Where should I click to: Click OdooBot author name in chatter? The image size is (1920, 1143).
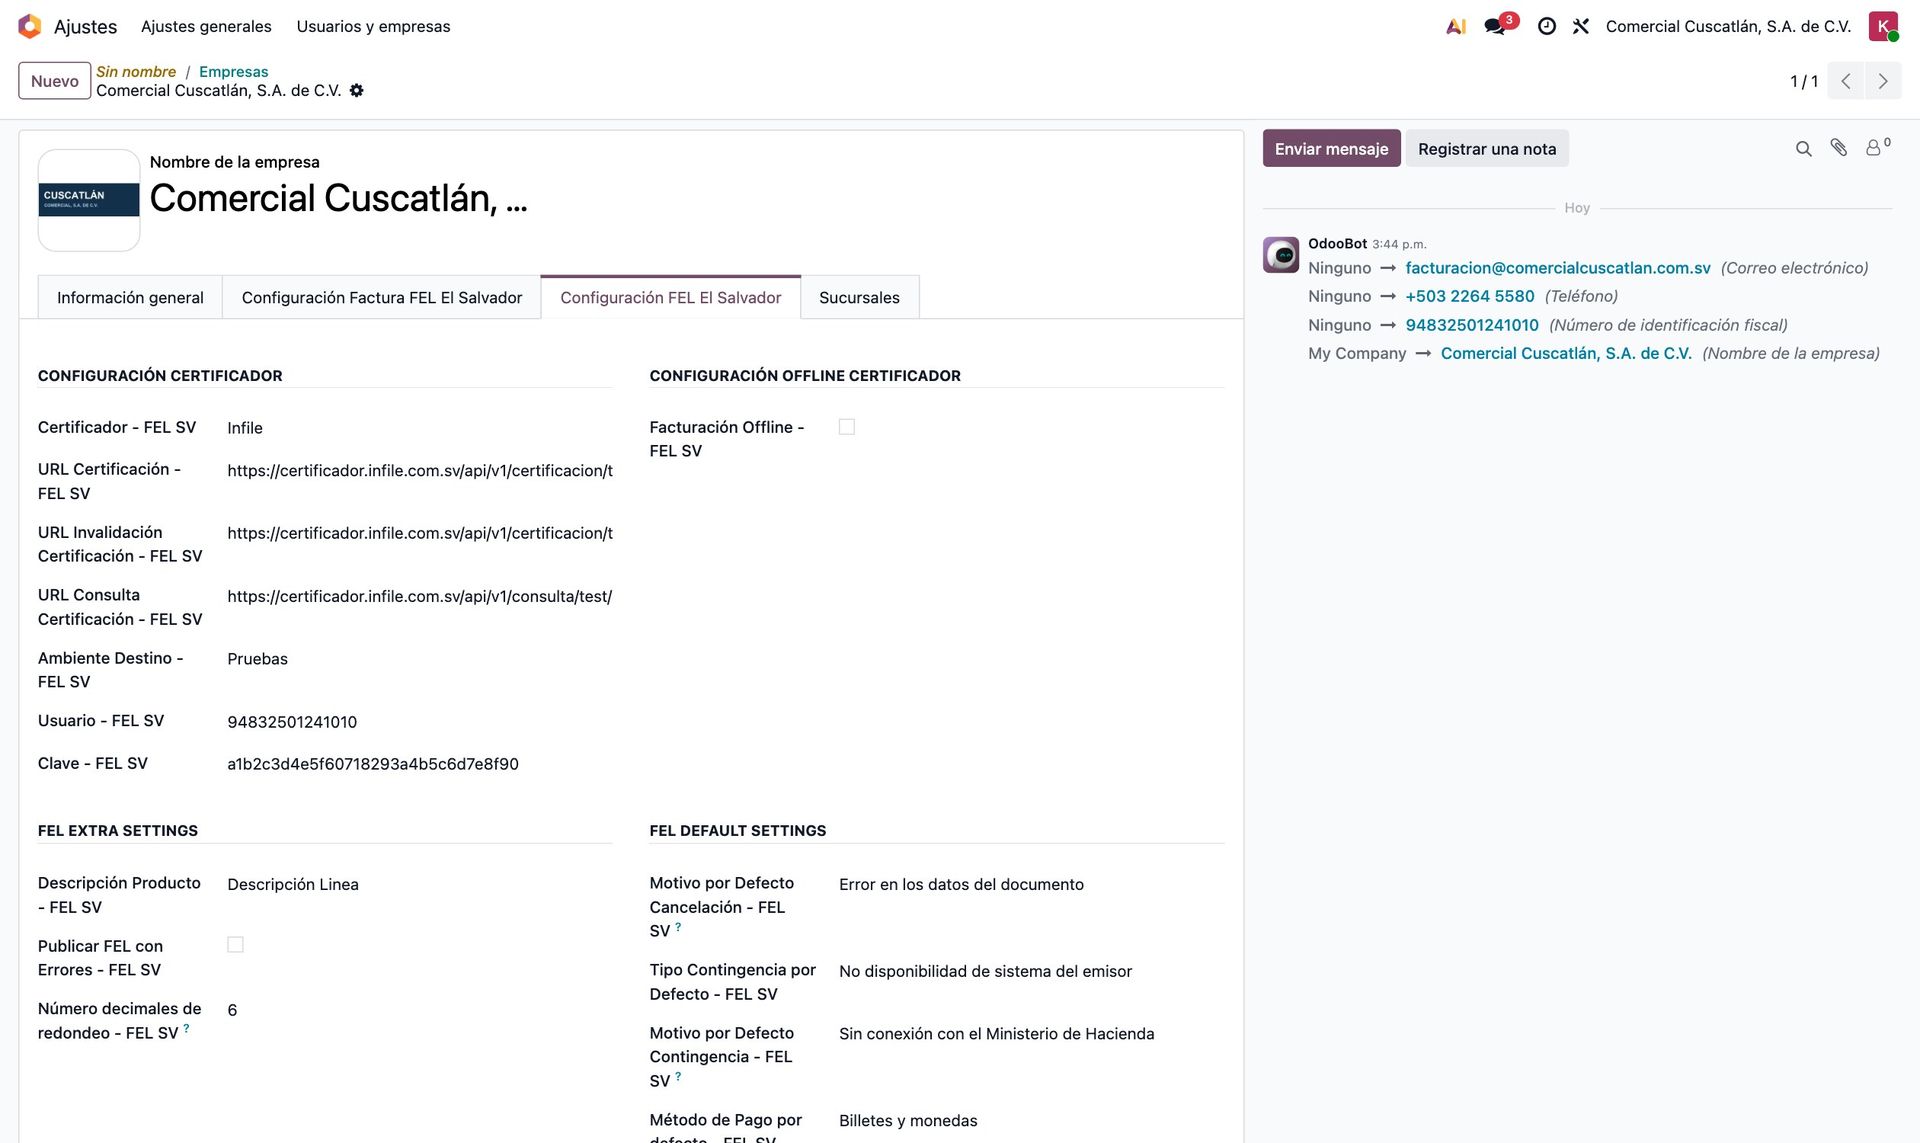tap(1337, 243)
